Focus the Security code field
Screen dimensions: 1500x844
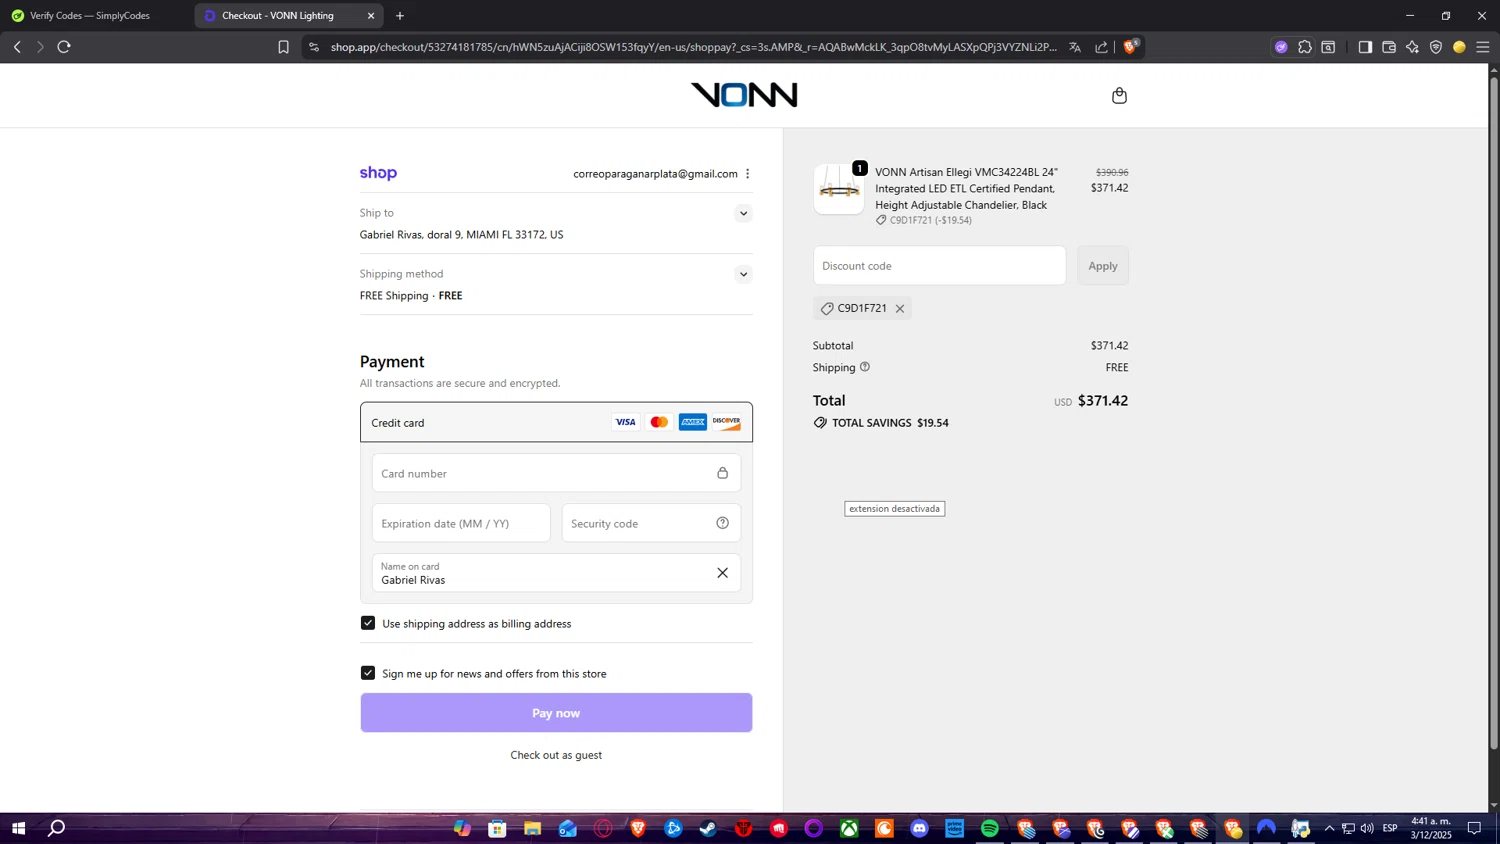[x=651, y=523]
